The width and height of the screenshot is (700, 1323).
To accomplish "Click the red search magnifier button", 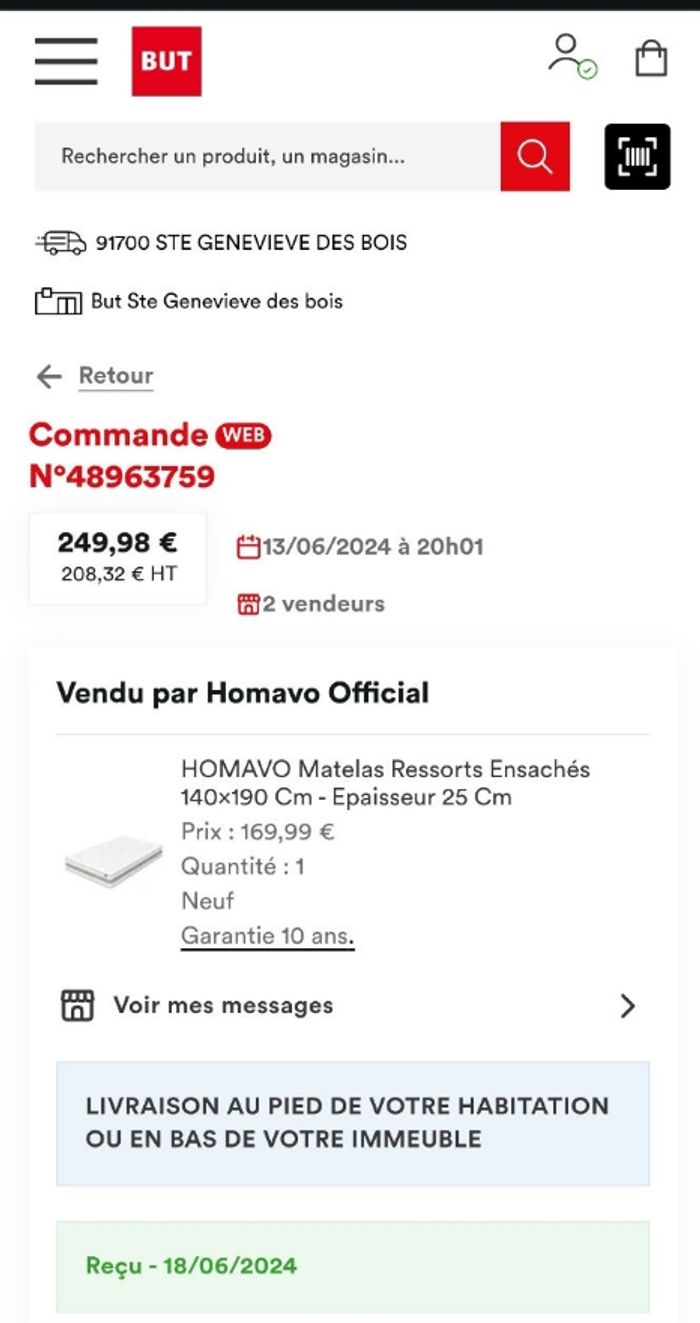I will click(x=535, y=156).
